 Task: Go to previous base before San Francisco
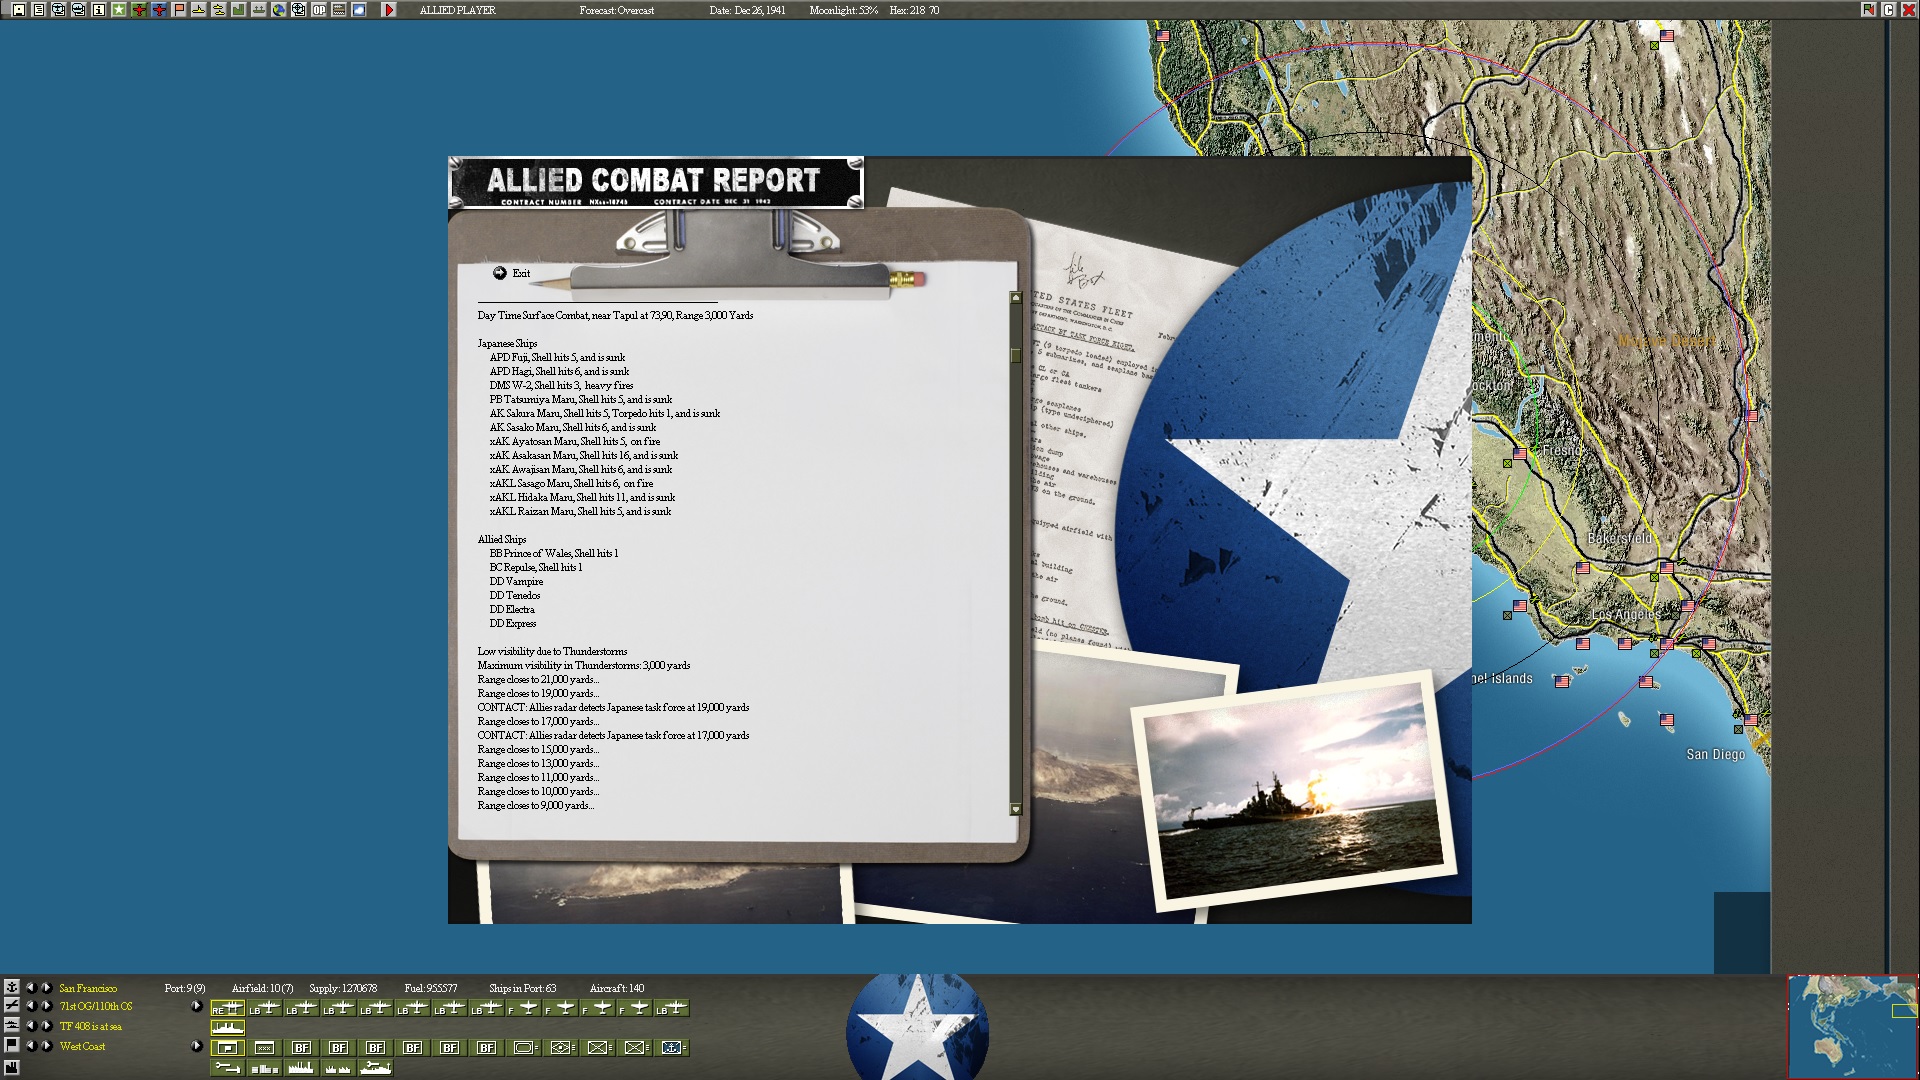(x=31, y=988)
